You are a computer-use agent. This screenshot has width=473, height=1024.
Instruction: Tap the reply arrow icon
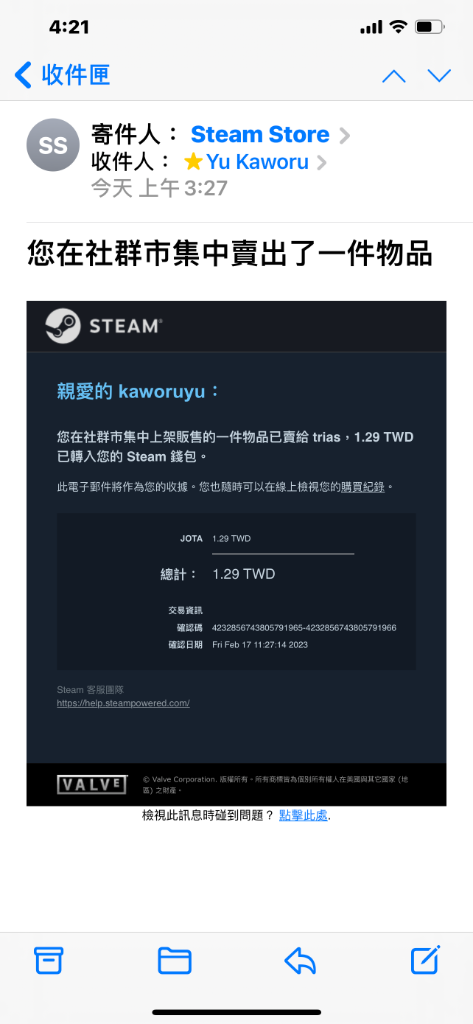coord(300,960)
